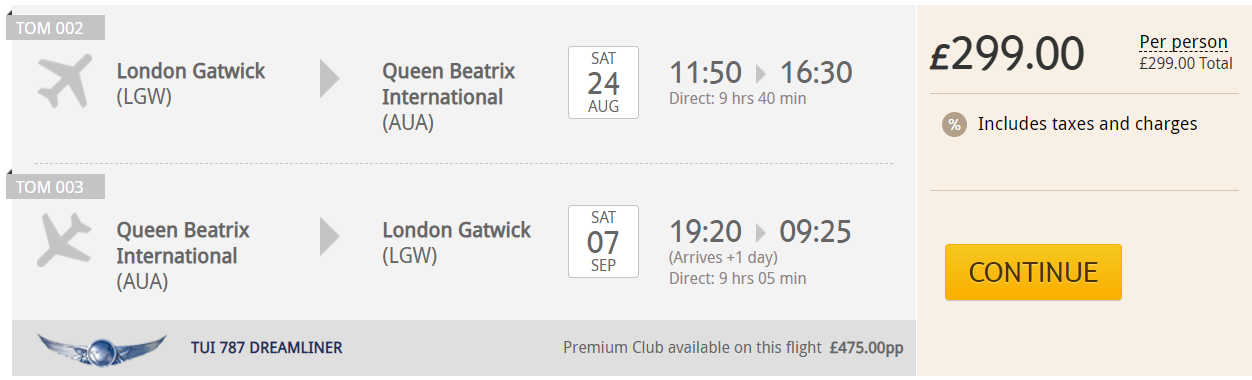Click the outbound route arrow triangle
This screenshot has width=1252, height=380.
(330, 79)
